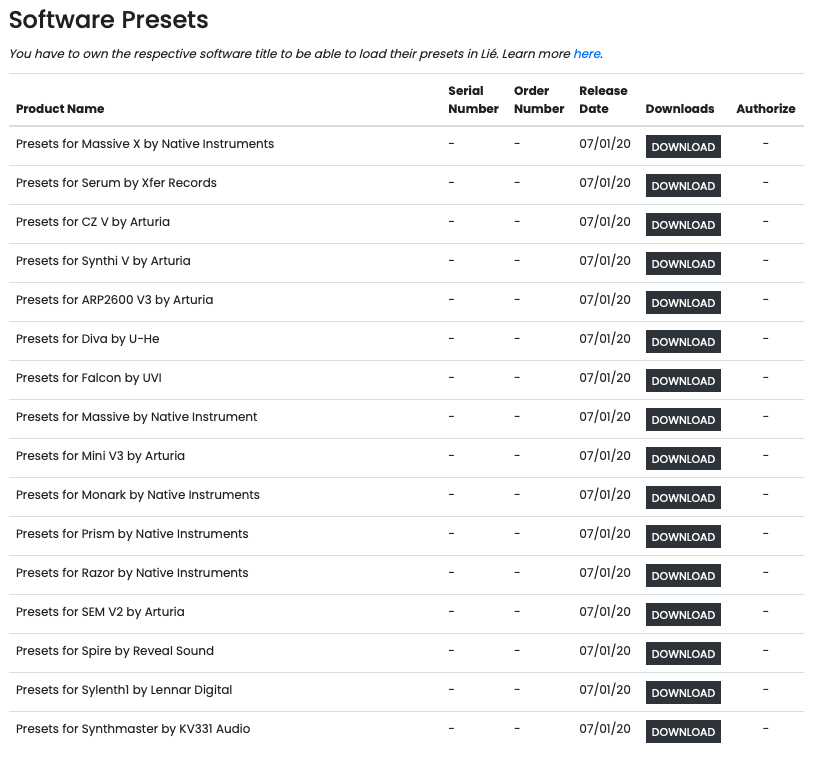The image size is (820, 764).
Task: Download presets for Monark by Native Instruments
Action: 683,497
